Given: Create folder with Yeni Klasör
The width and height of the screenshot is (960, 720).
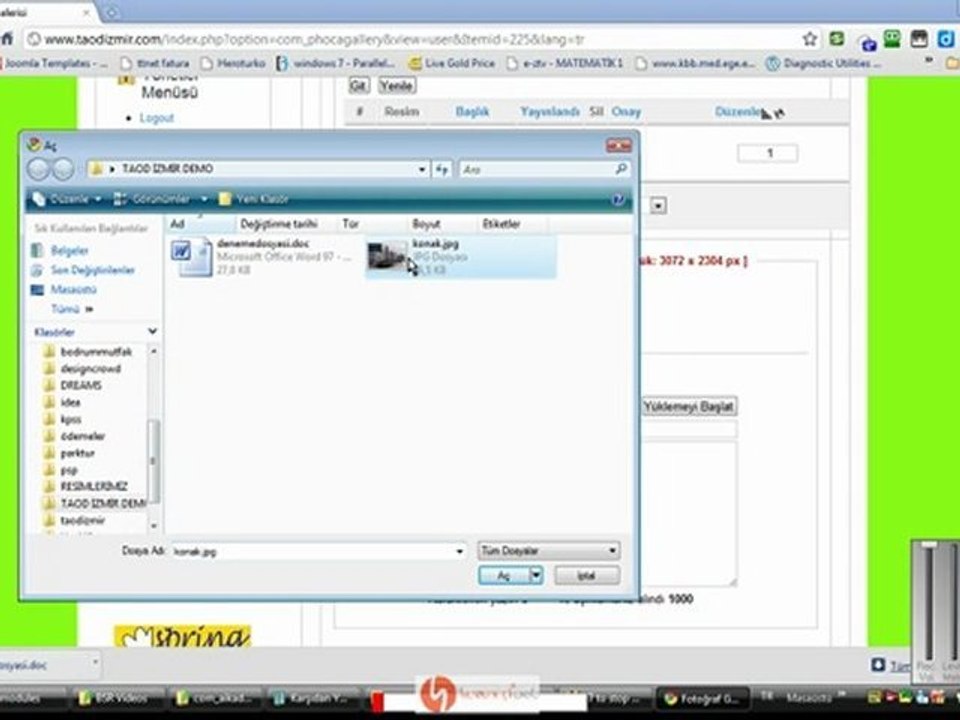Looking at the screenshot, I should 254,199.
